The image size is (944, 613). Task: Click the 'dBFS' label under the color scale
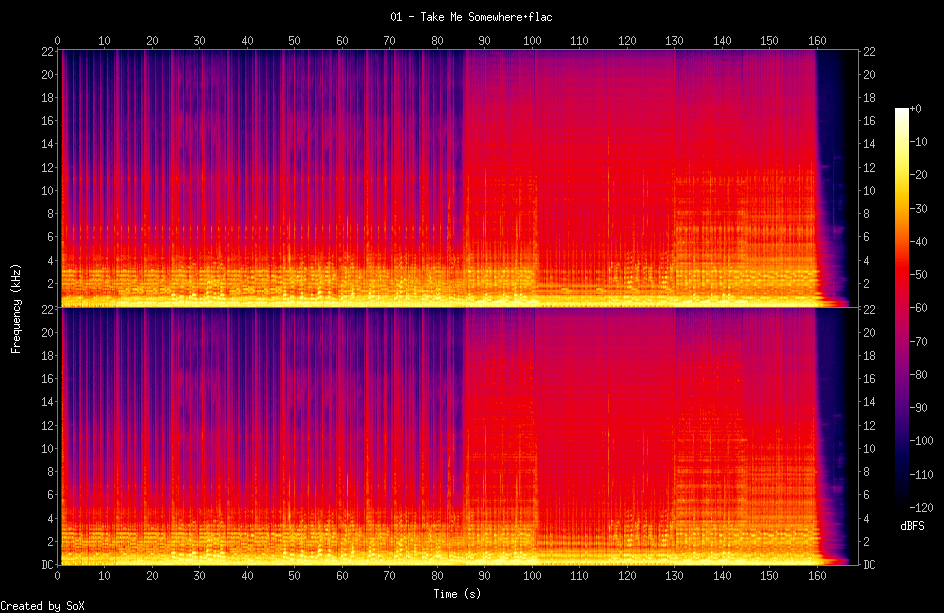coord(911,525)
